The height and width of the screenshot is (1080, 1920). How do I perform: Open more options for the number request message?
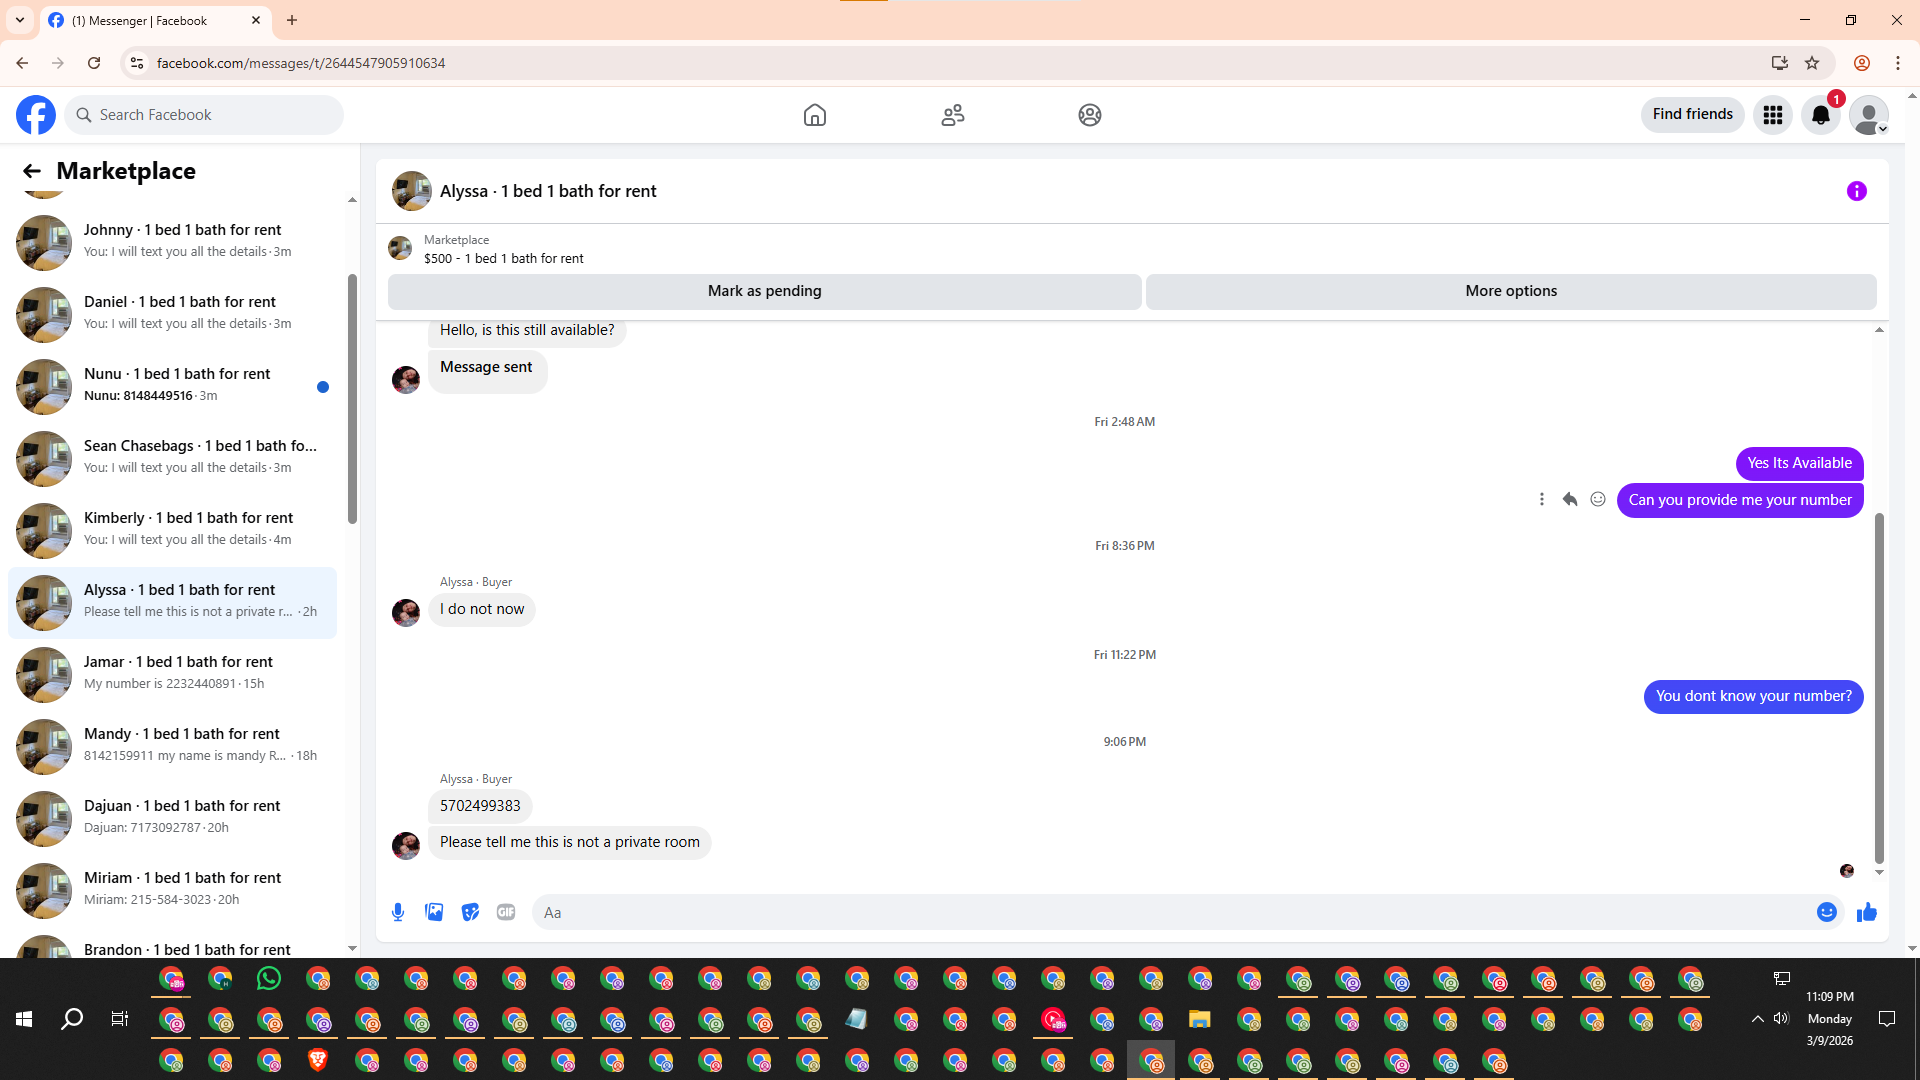(x=1541, y=499)
